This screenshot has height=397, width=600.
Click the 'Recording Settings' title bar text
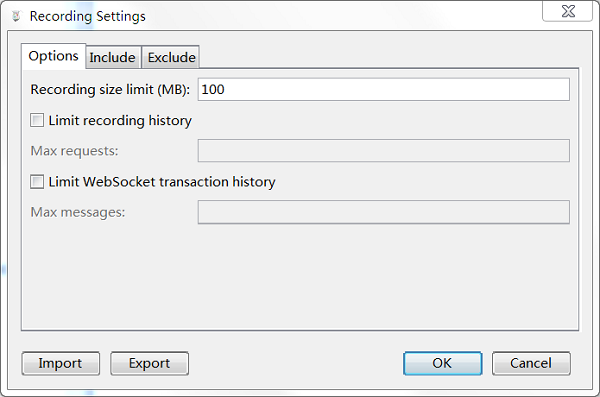(88, 16)
